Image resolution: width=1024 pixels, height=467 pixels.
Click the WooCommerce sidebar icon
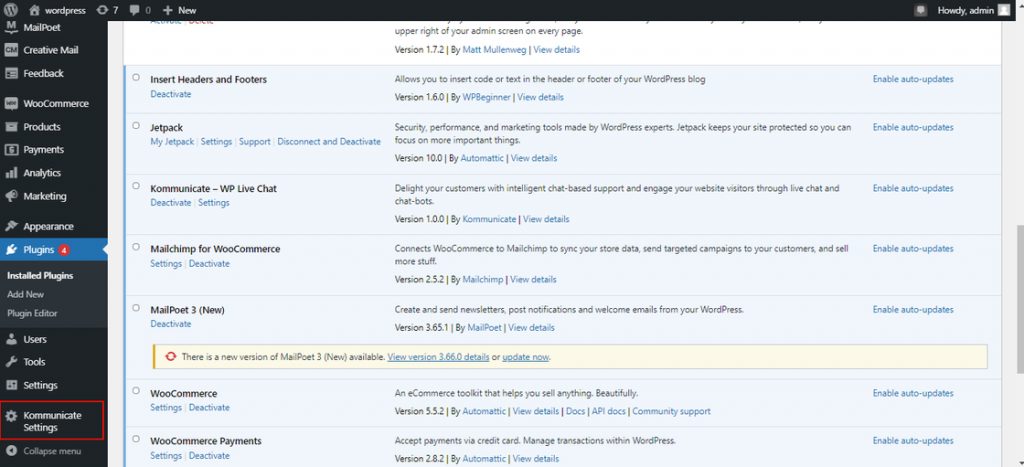11,104
